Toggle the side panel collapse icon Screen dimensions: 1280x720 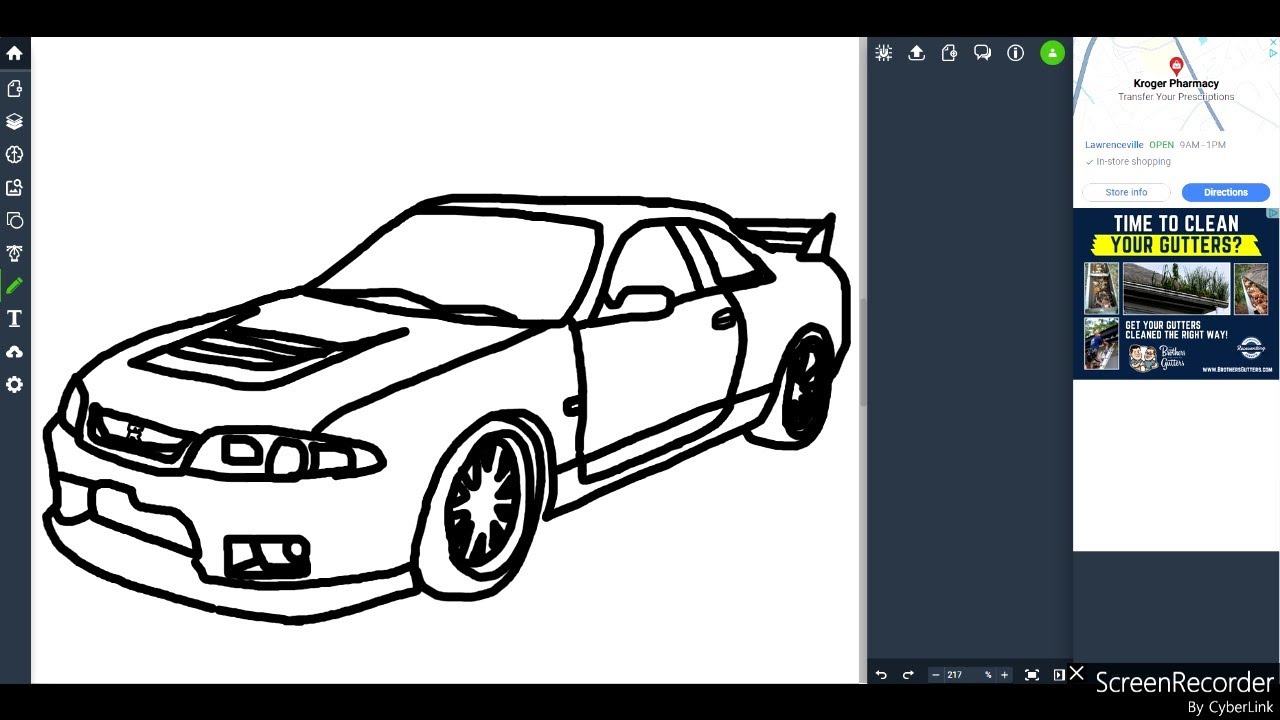pyautogui.click(x=1059, y=675)
